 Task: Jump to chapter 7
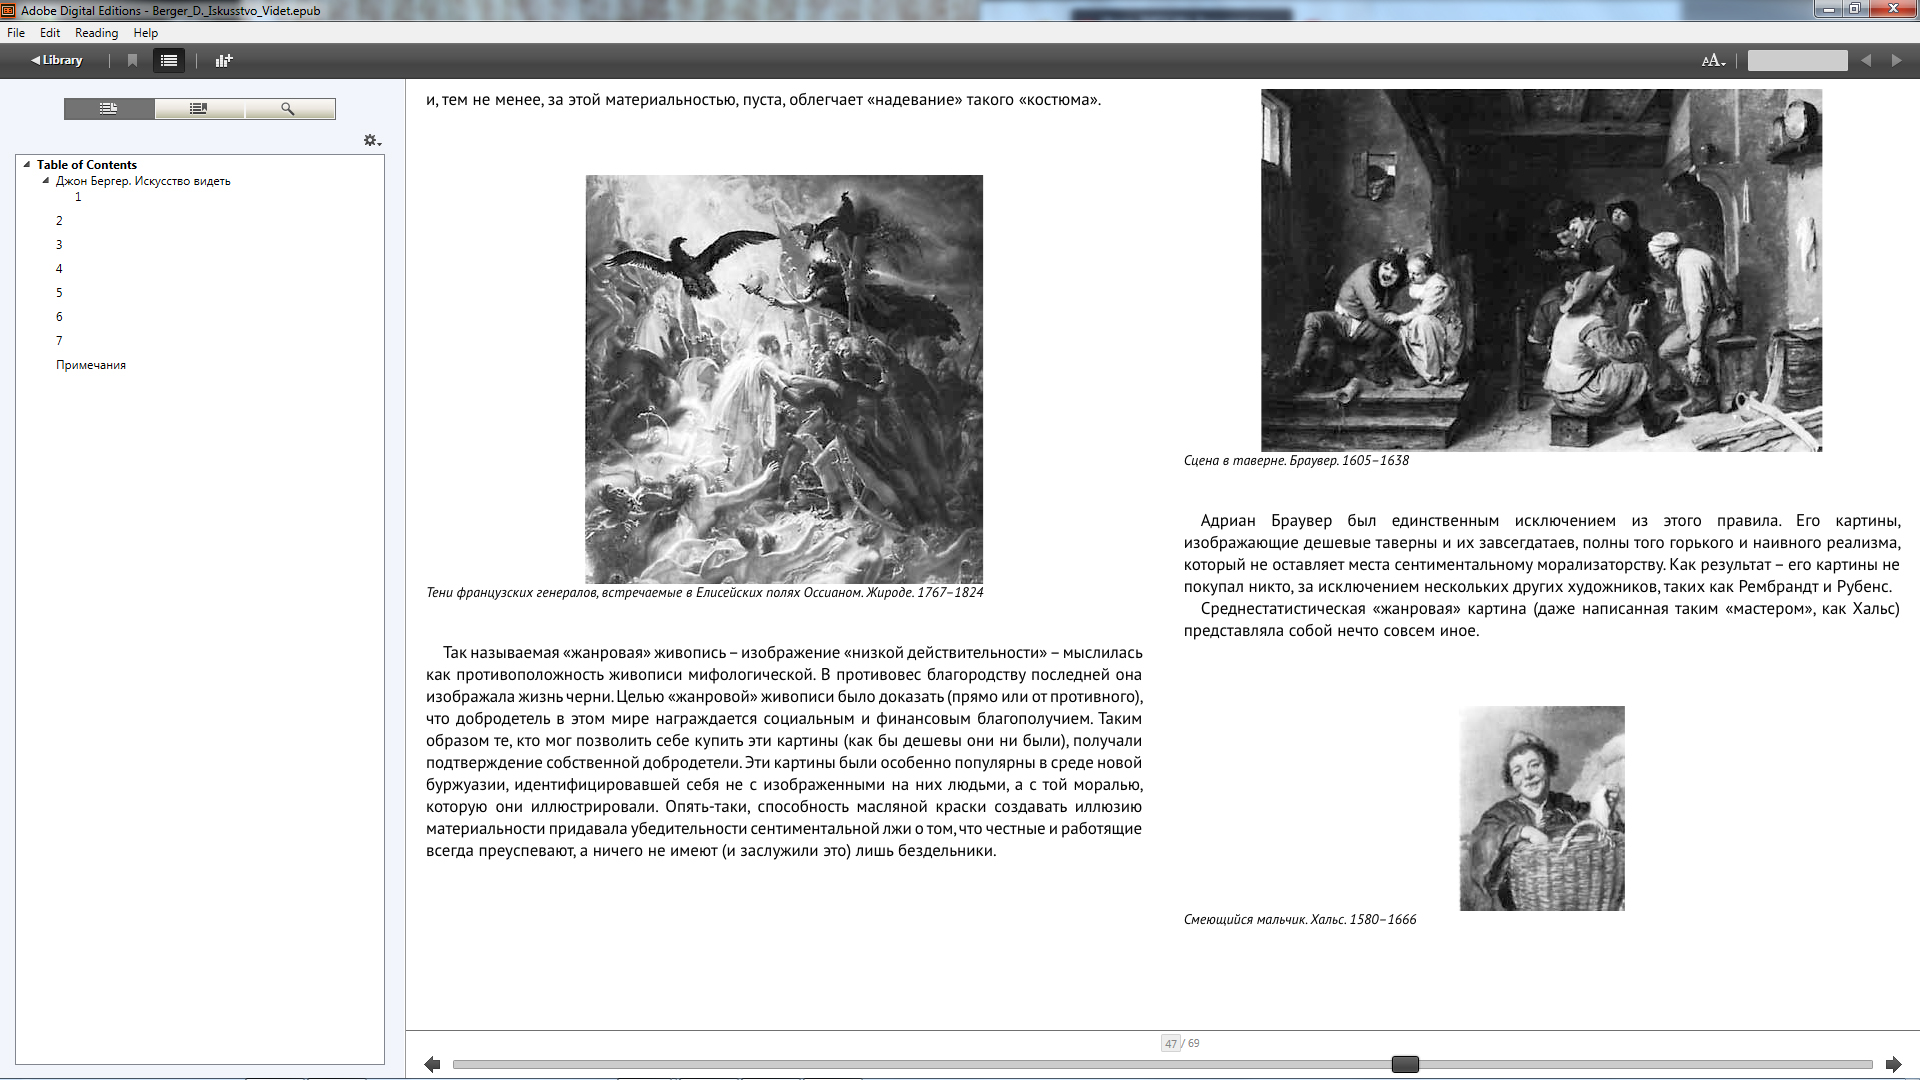coord(59,341)
